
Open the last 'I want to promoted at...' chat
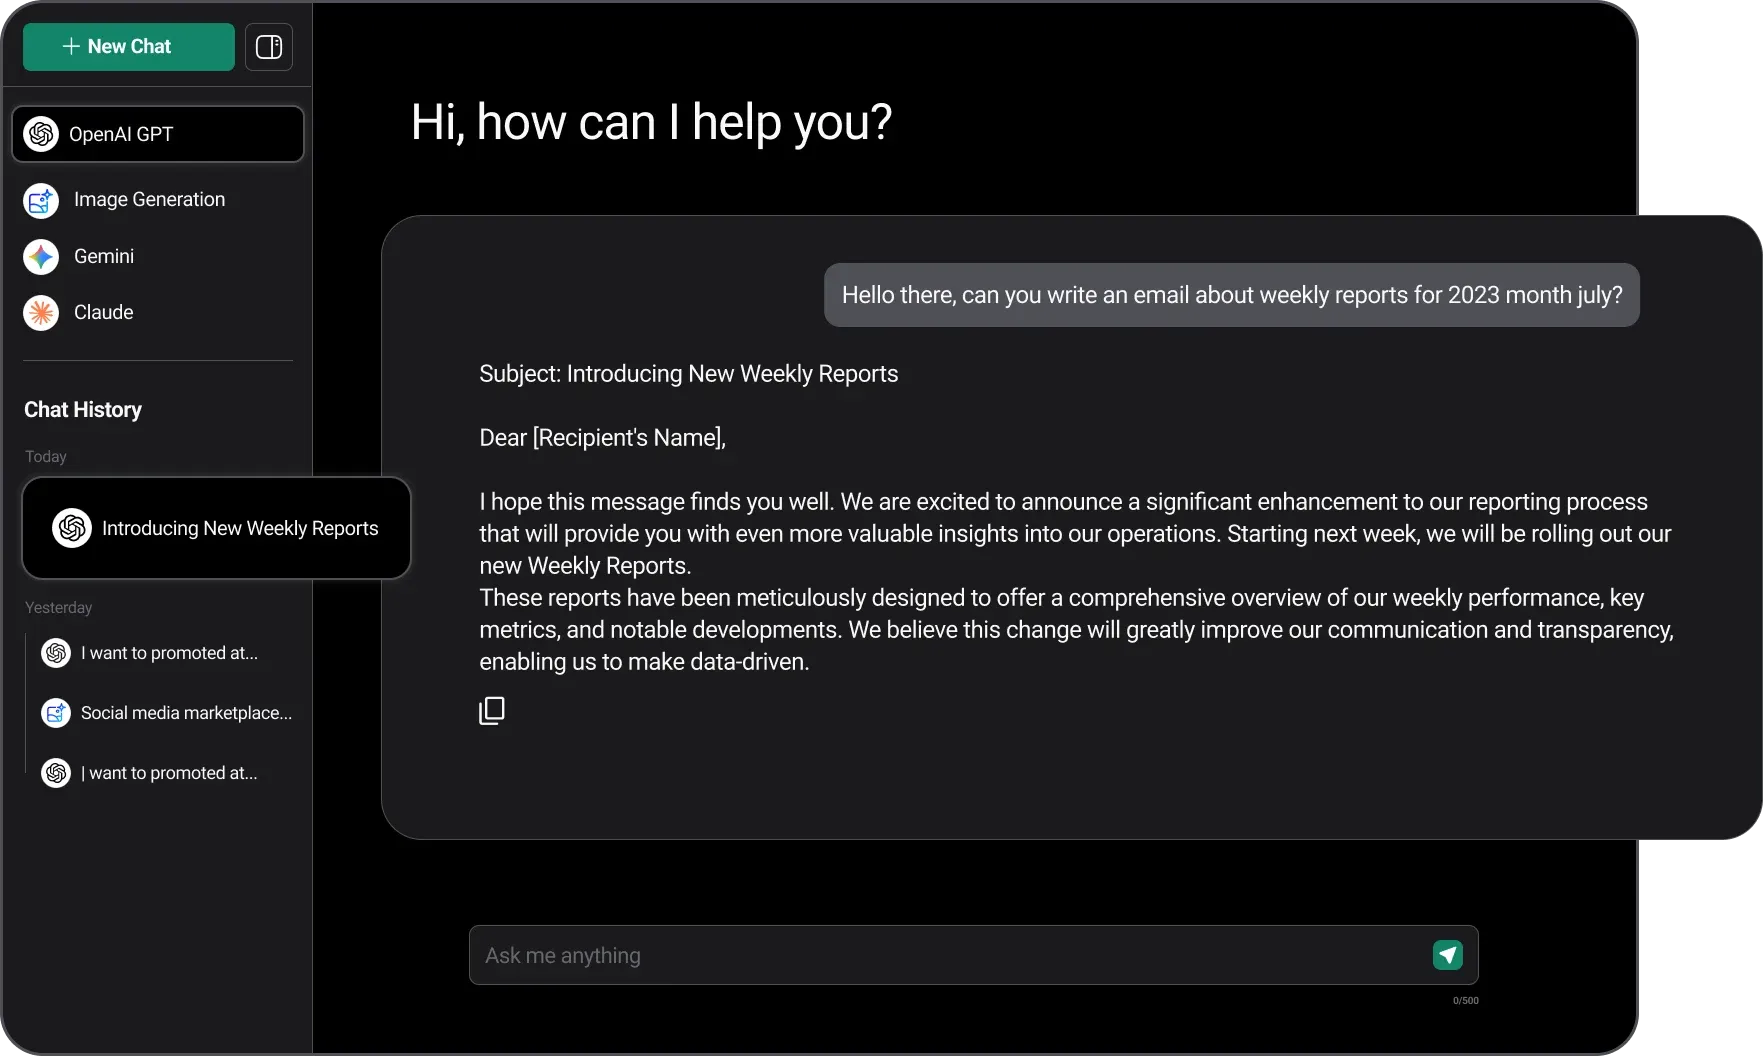169,773
